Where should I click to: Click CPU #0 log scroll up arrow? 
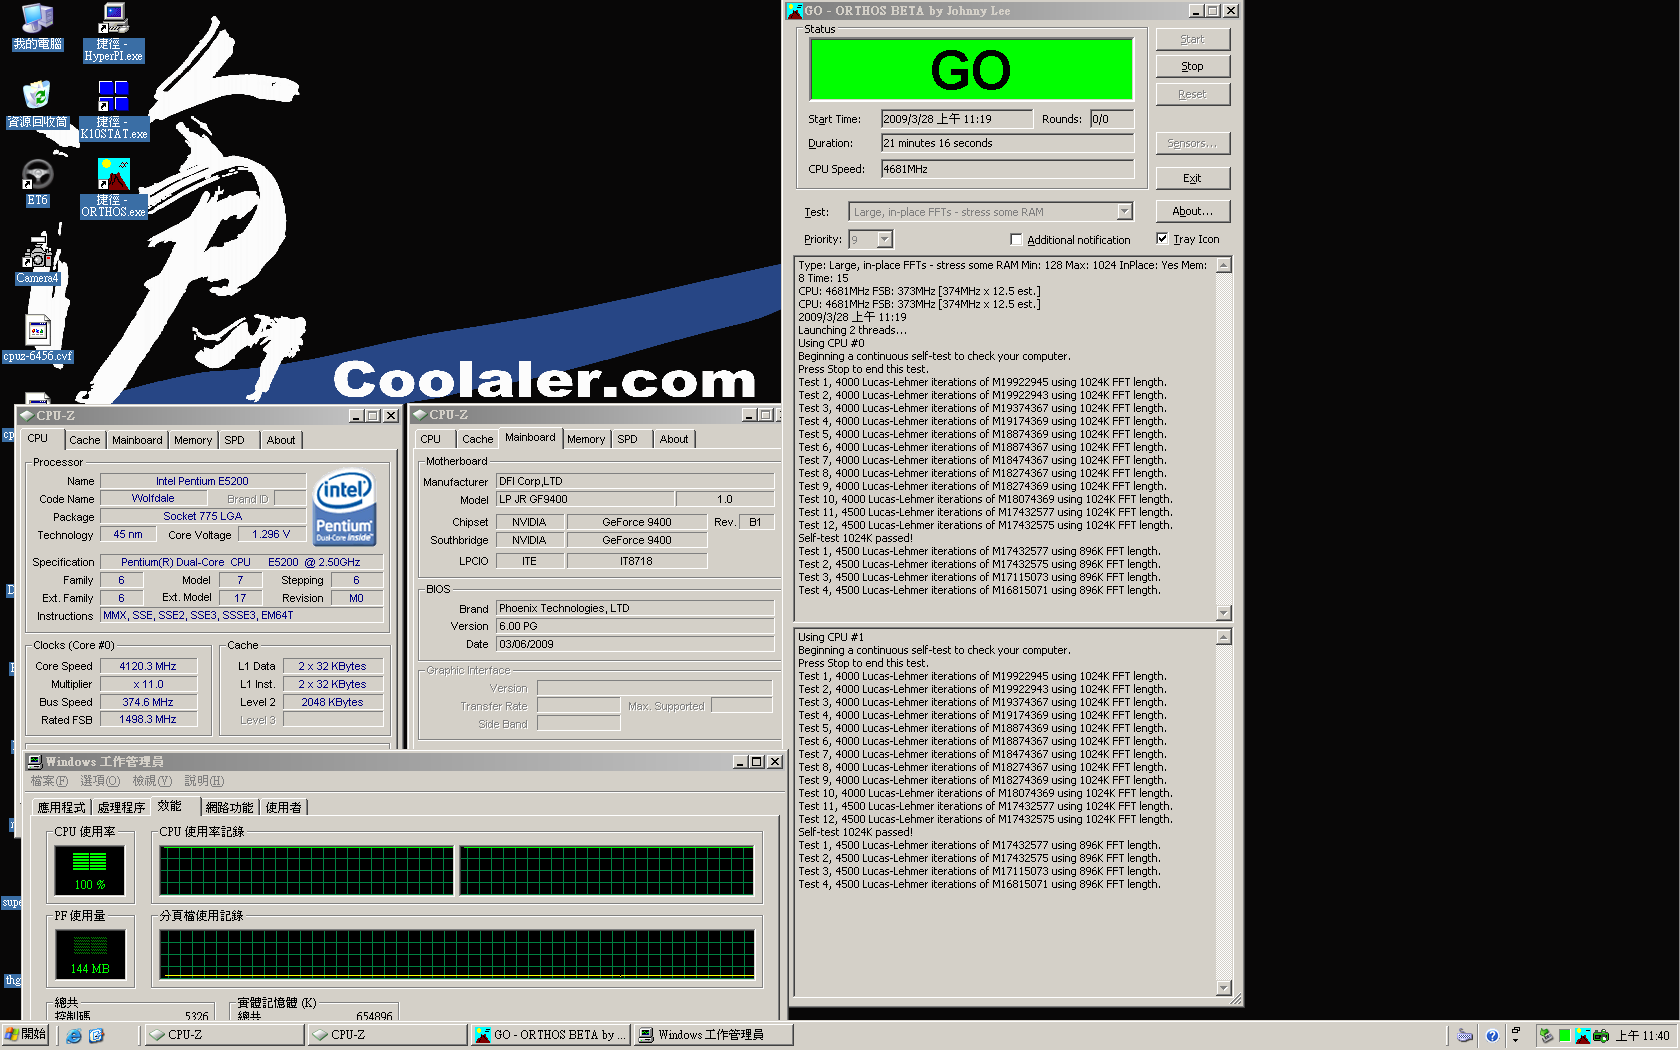pyautogui.click(x=1223, y=266)
